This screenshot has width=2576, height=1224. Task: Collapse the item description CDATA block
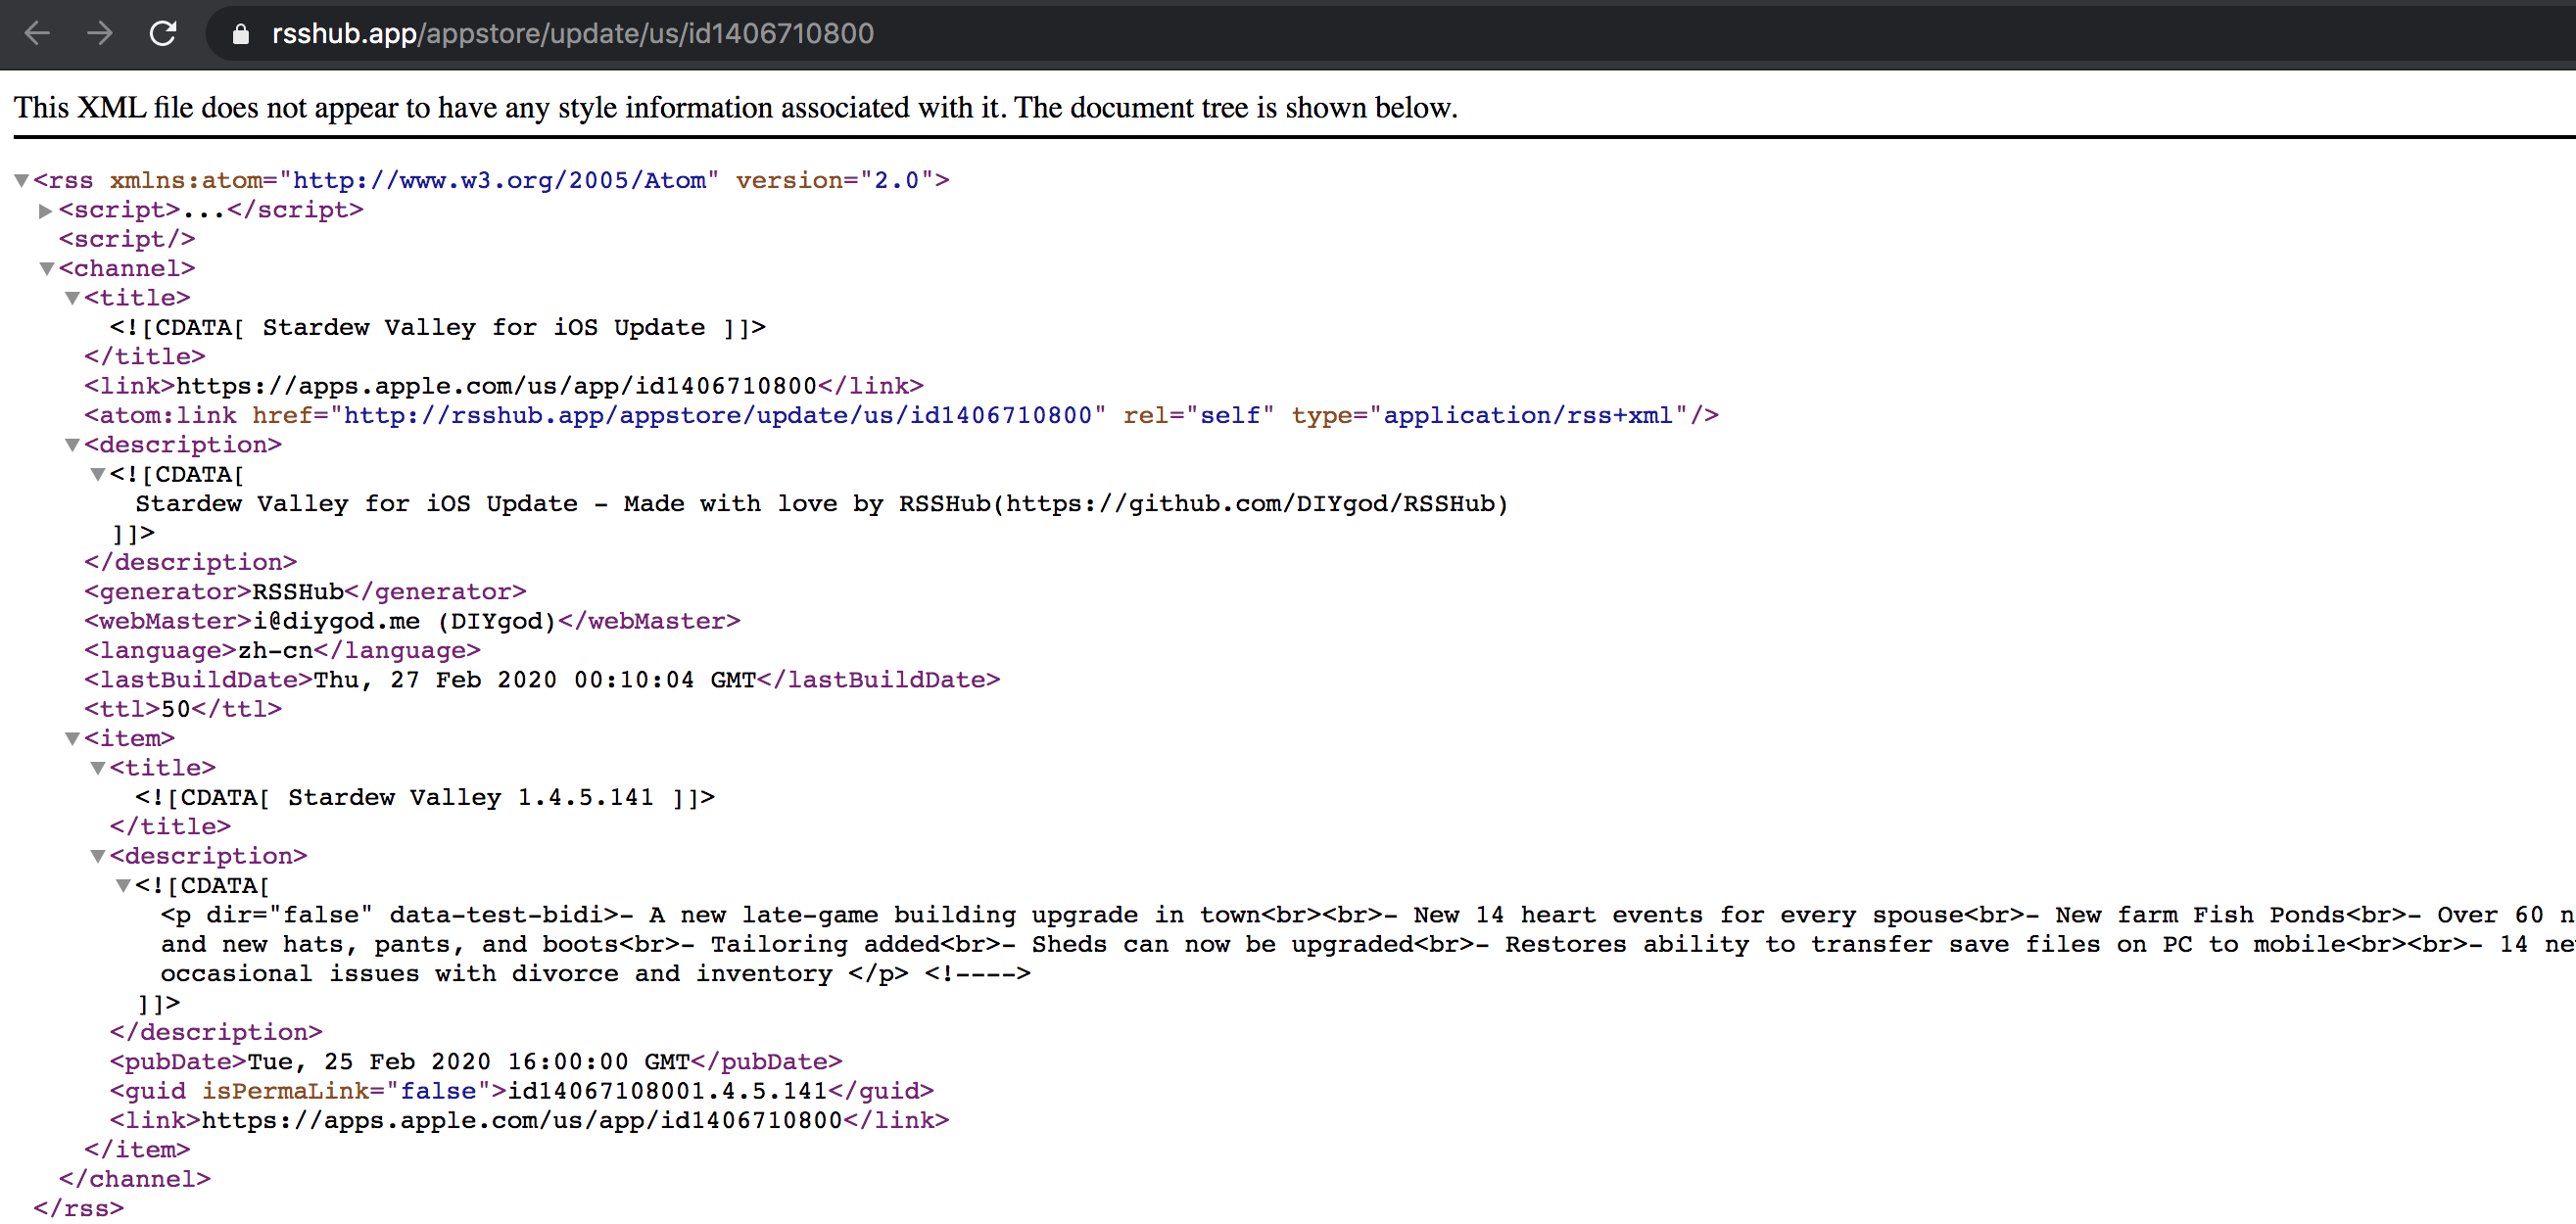(123, 886)
